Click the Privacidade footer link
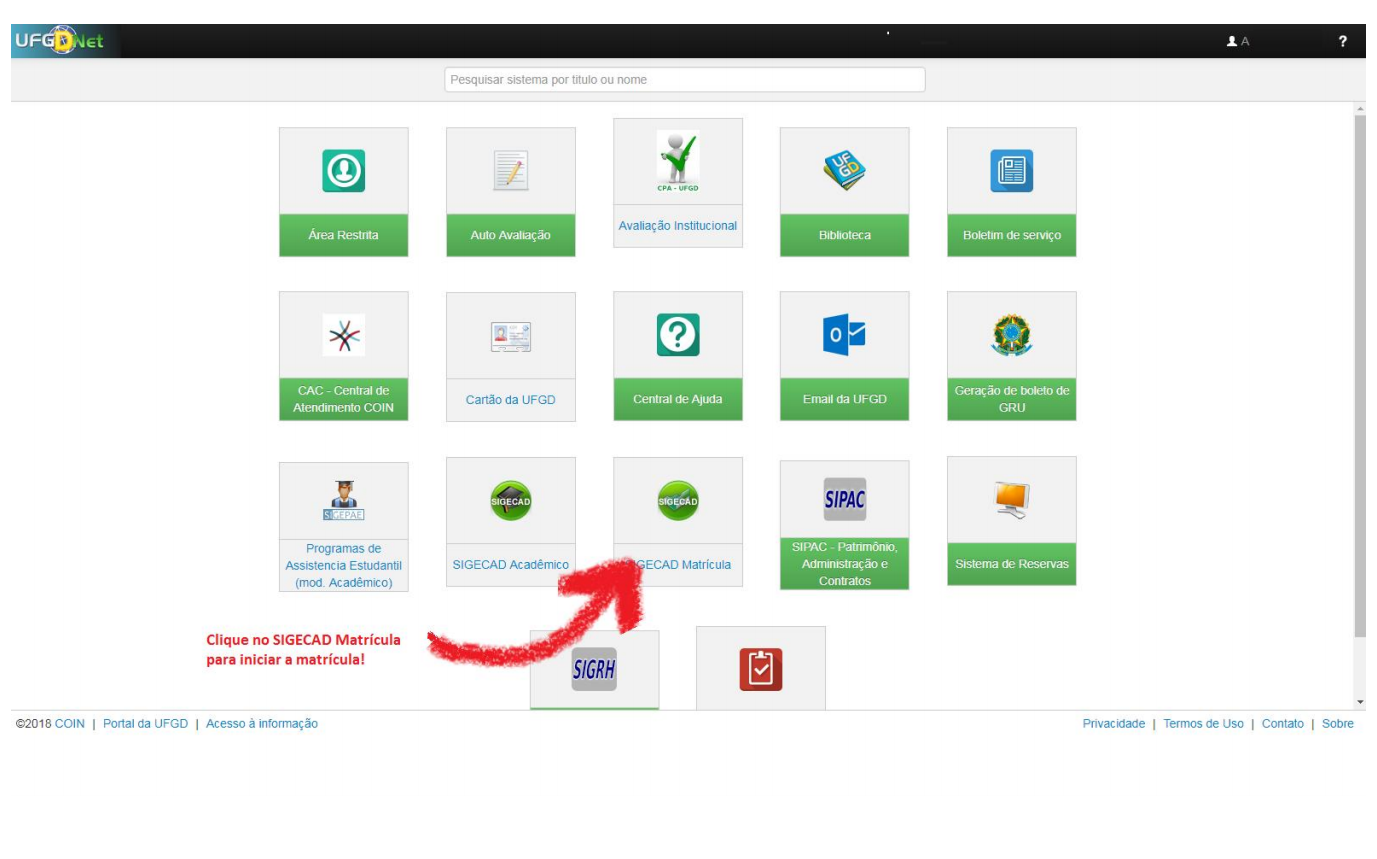The height and width of the screenshot is (859, 1377). coord(1113,724)
